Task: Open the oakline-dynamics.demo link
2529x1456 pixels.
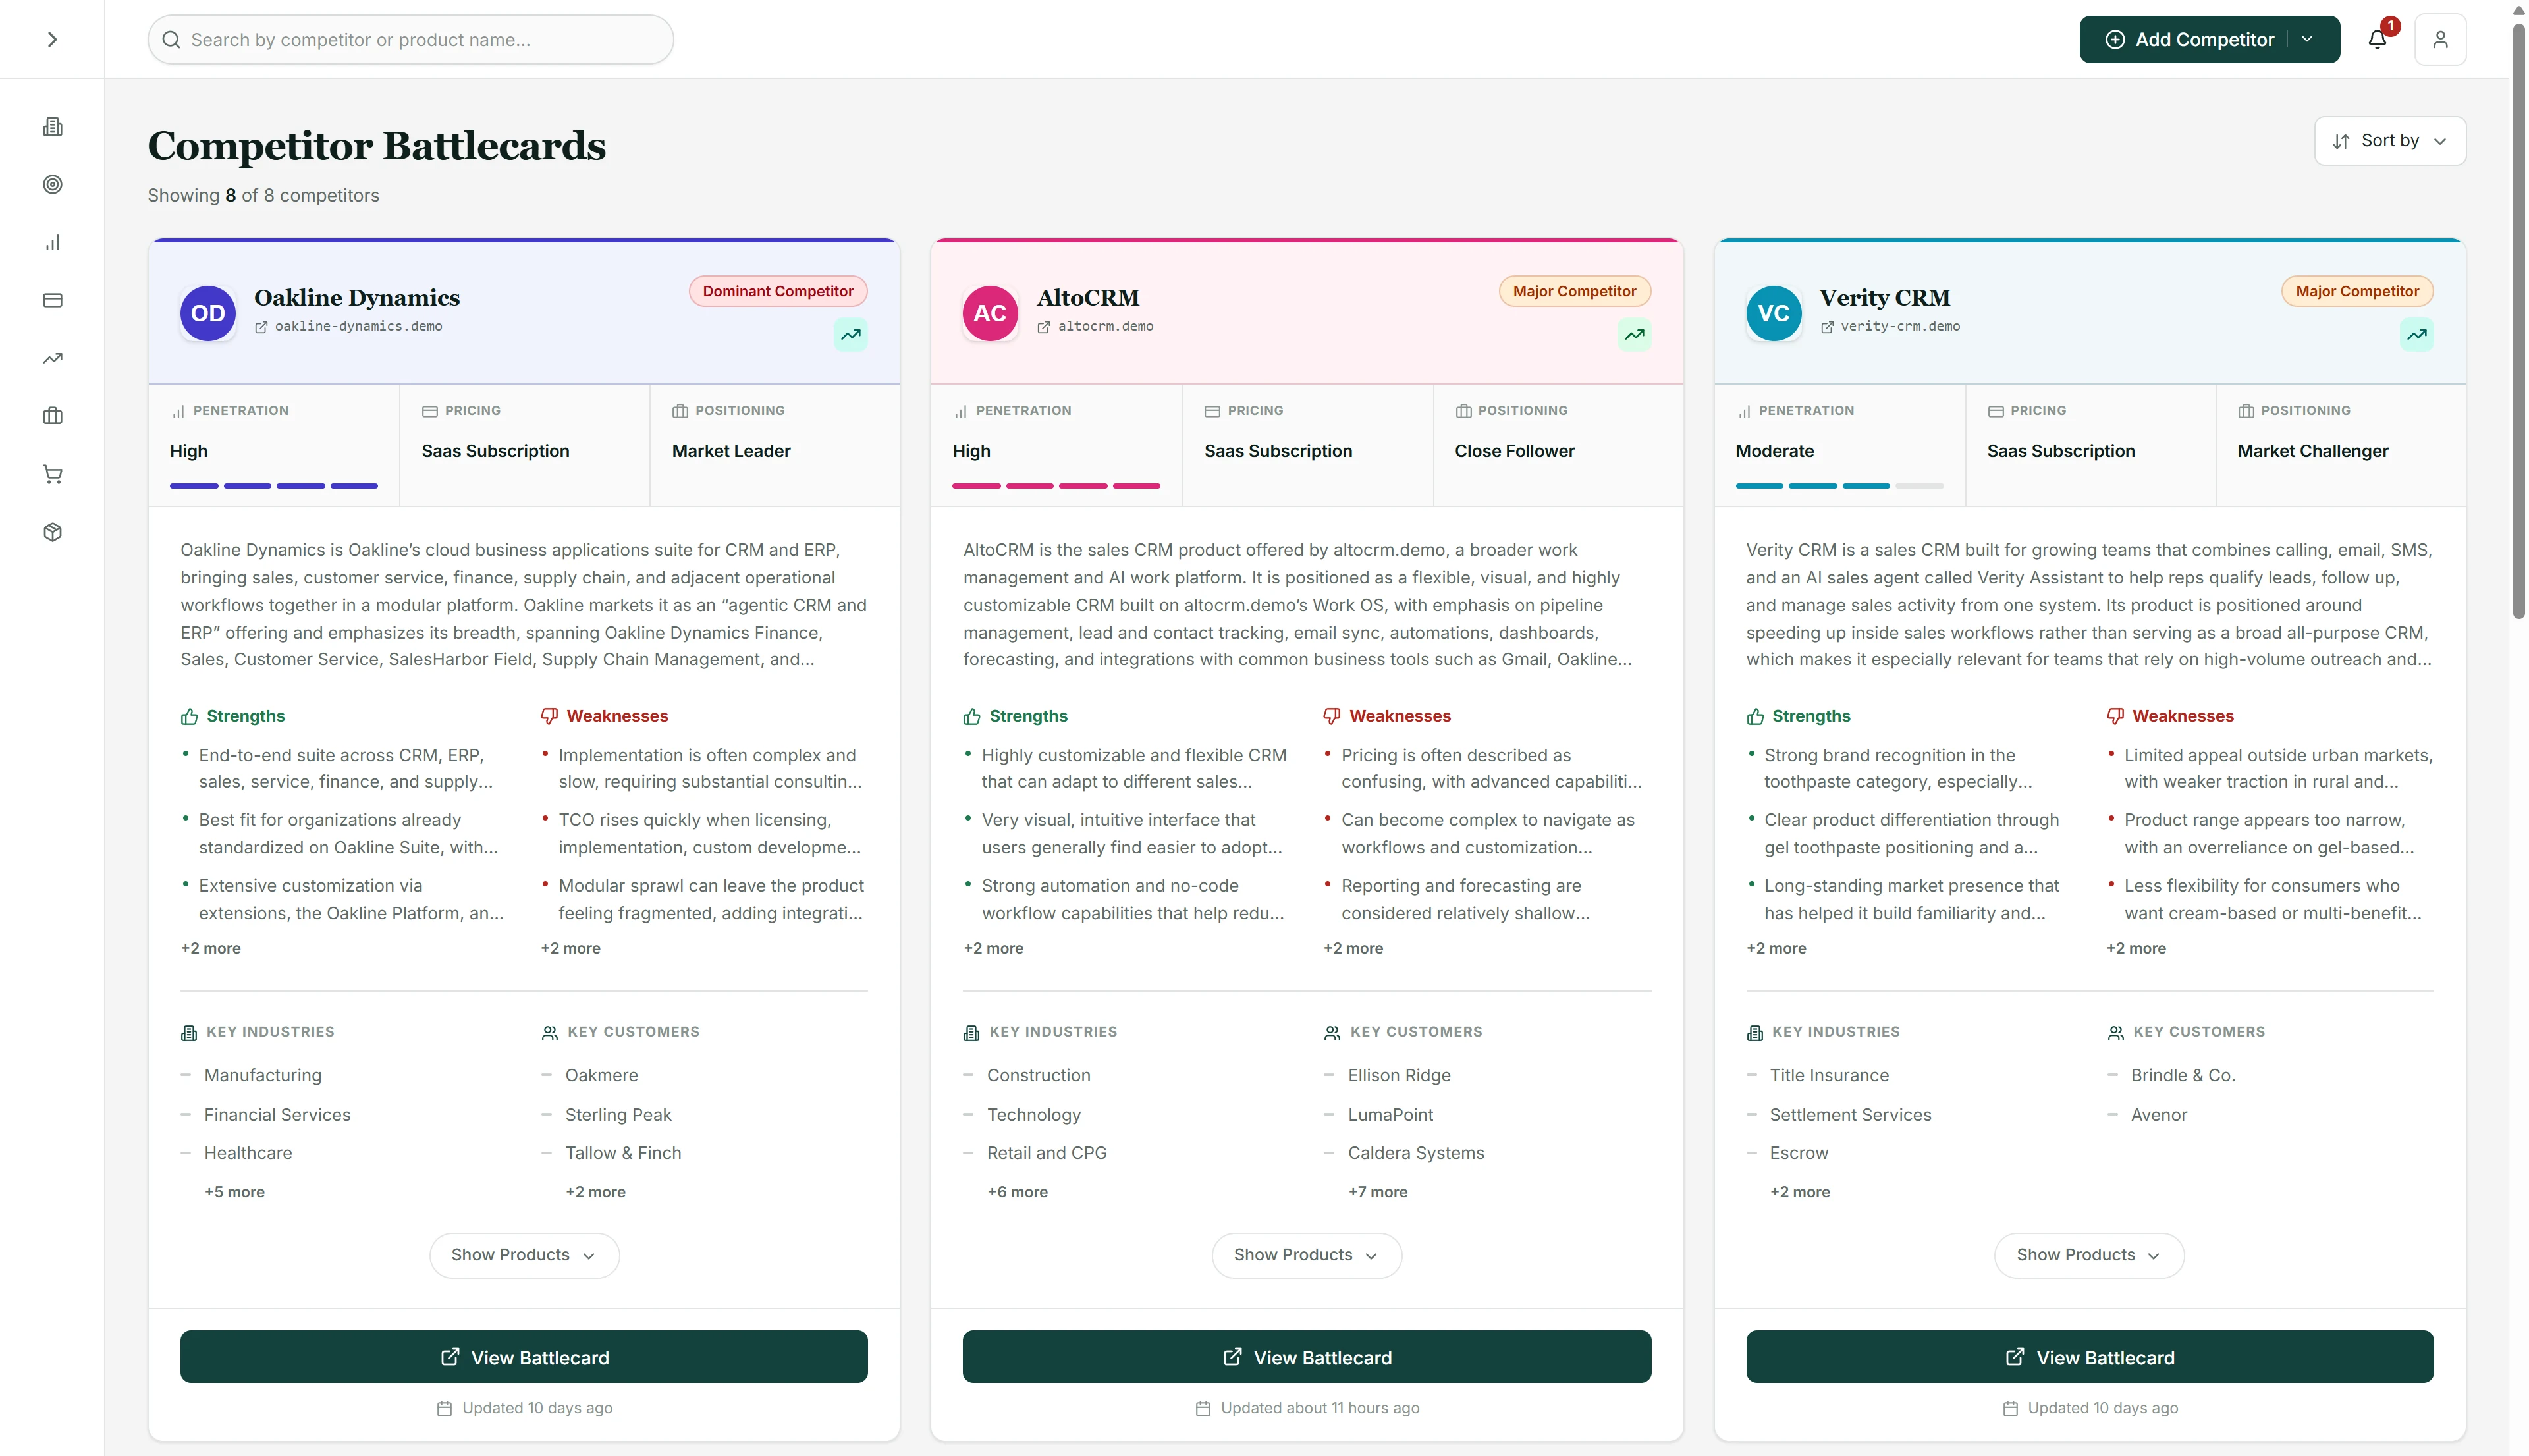Action: pyautogui.click(x=349, y=326)
